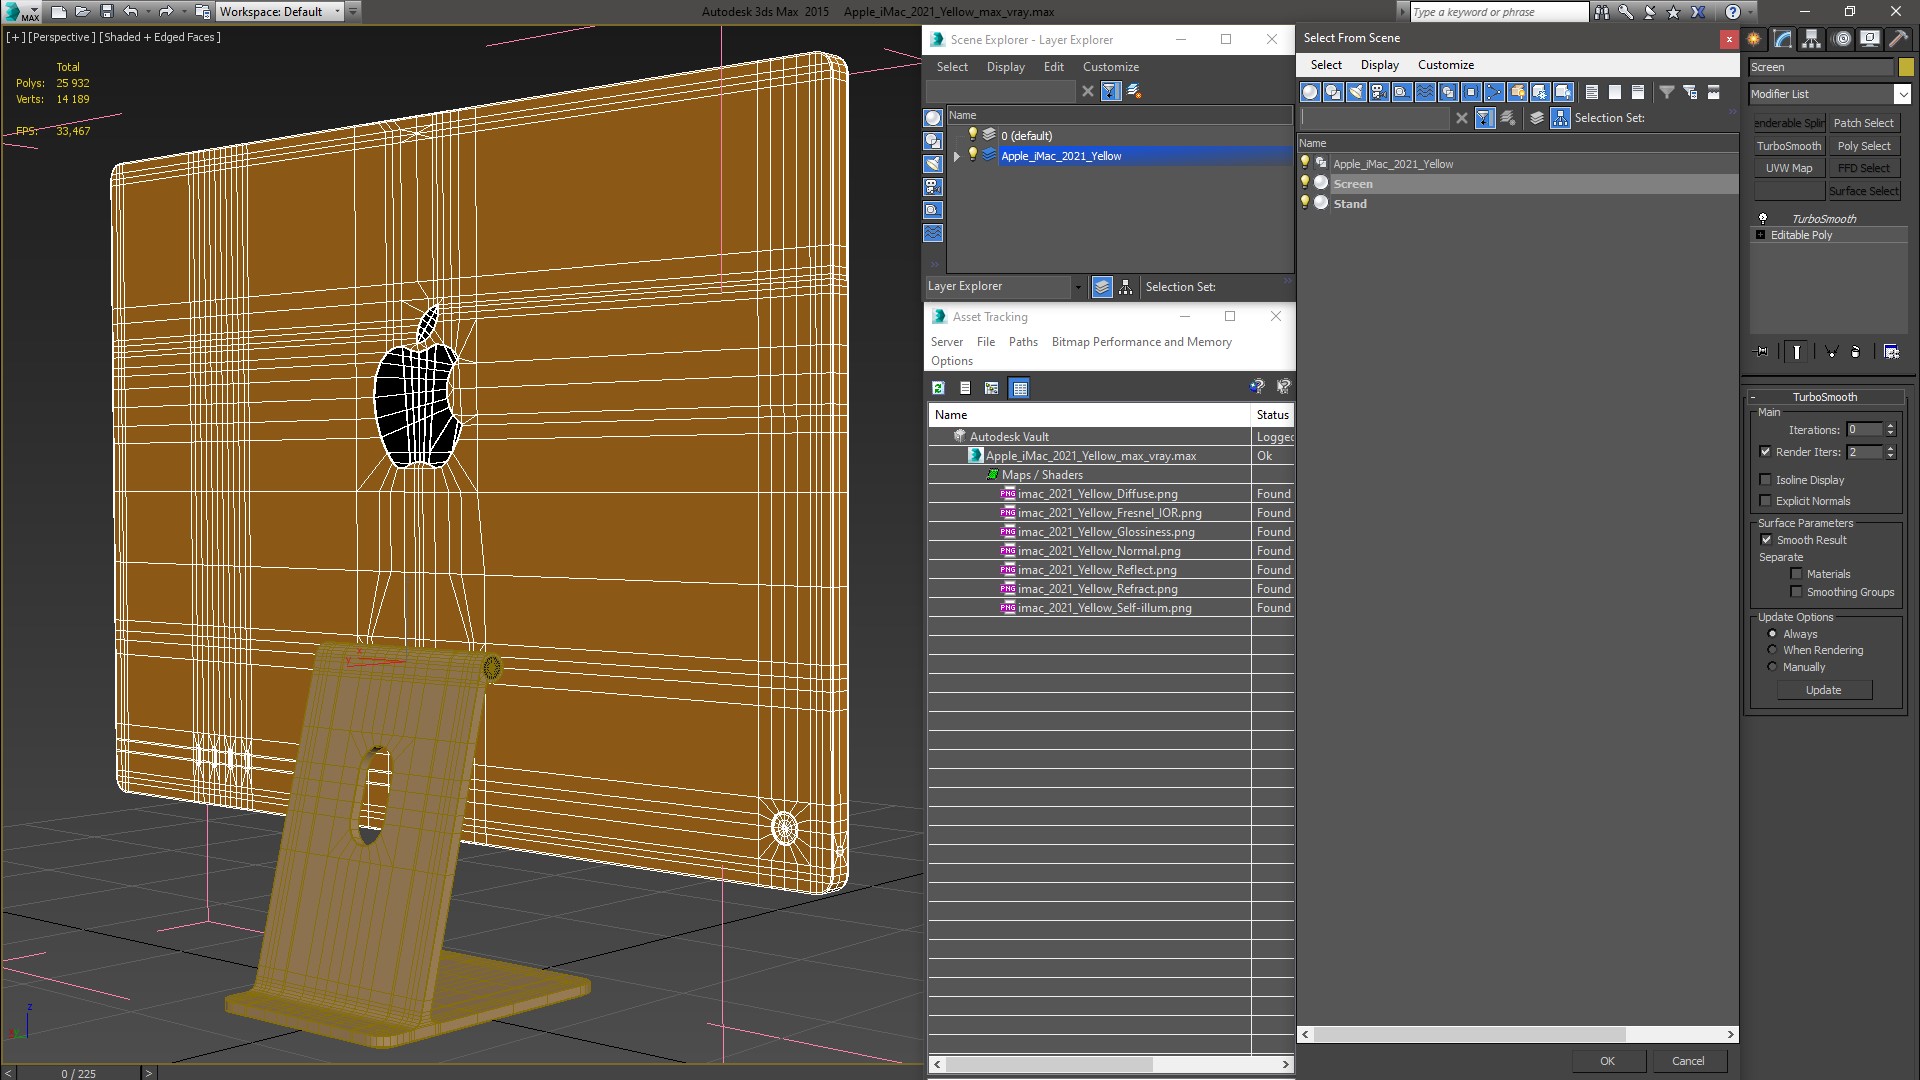The height and width of the screenshot is (1080, 1920).
Task: Uncheck the Smooth Result checkbox
Action: pos(1766,540)
